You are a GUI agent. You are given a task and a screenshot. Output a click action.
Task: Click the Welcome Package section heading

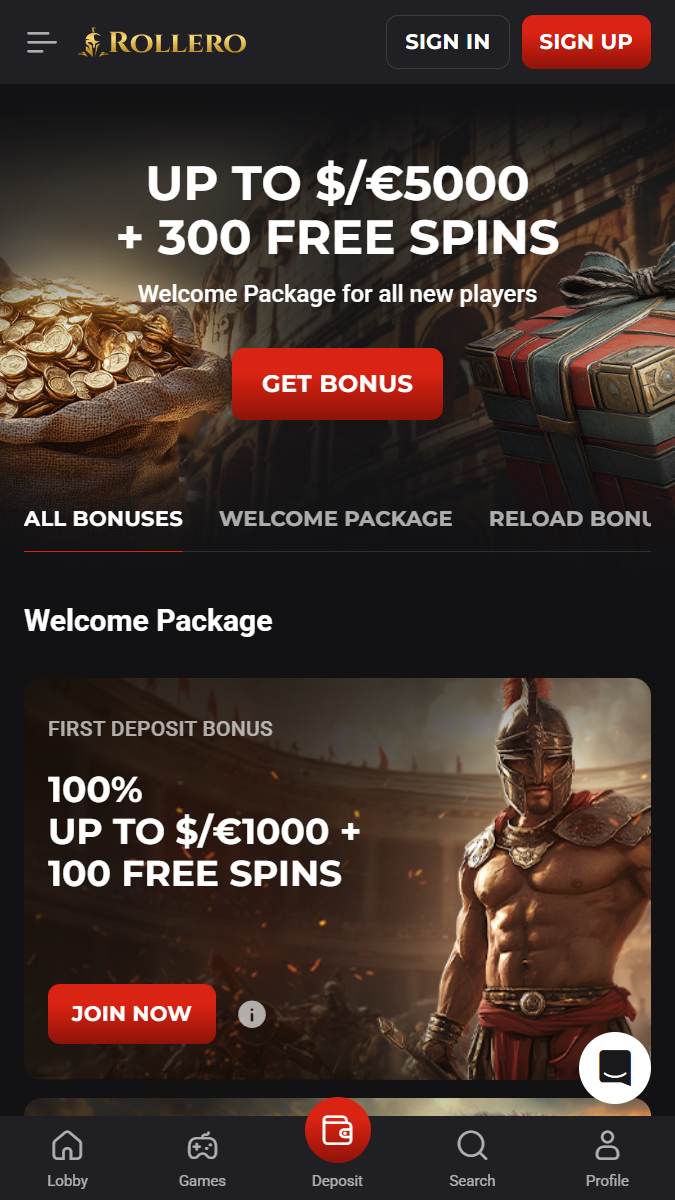pos(148,620)
